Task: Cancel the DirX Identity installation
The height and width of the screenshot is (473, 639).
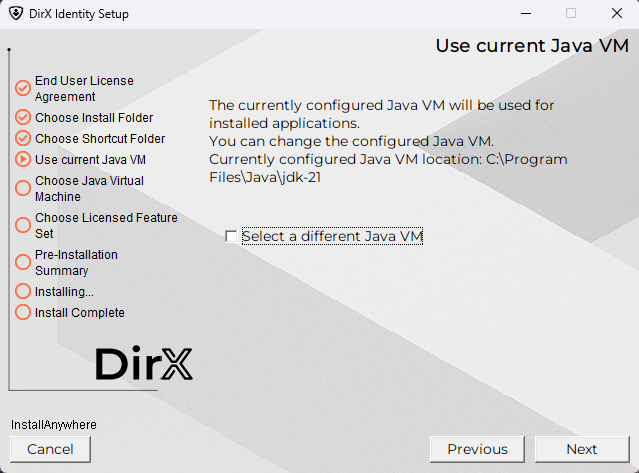Action: pyautogui.click(x=50, y=449)
